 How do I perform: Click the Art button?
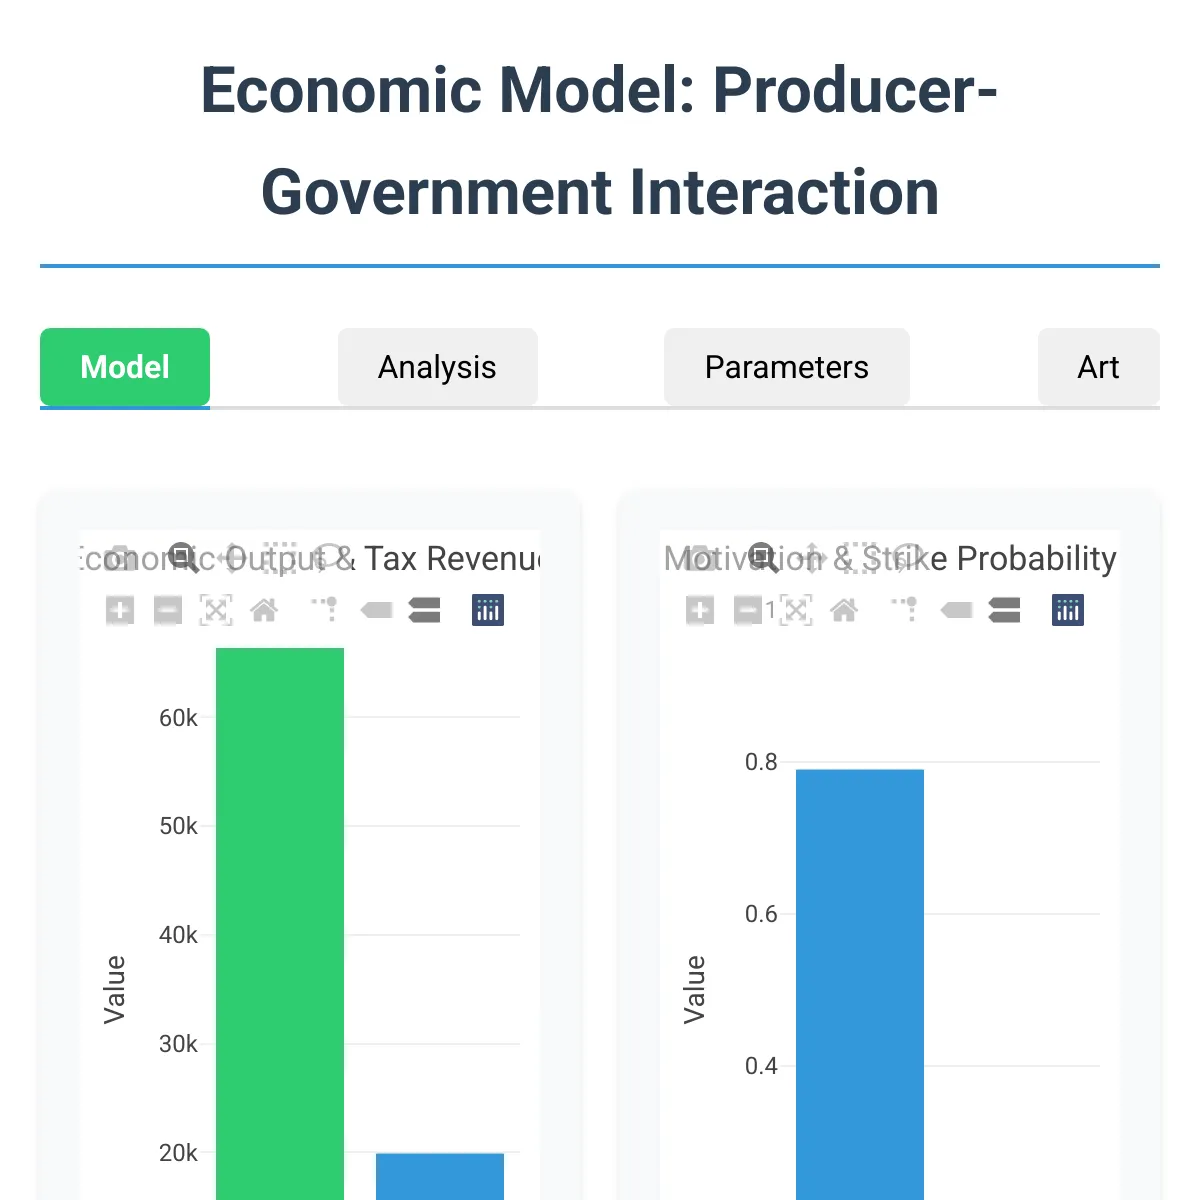(x=1098, y=367)
